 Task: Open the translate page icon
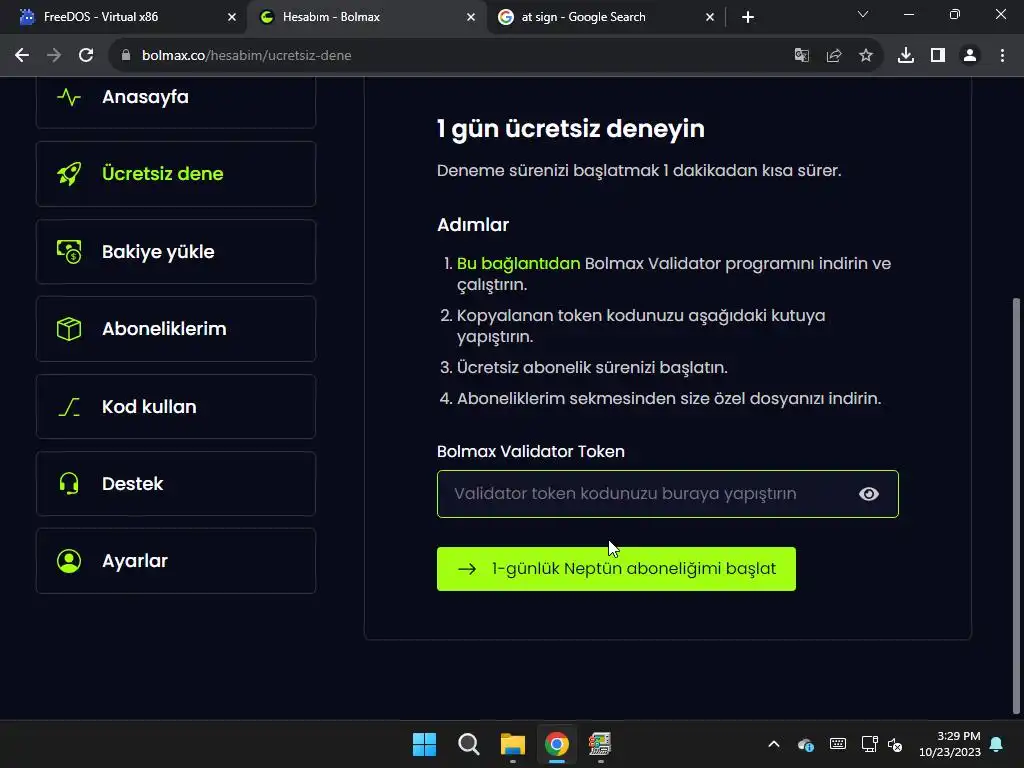click(801, 56)
